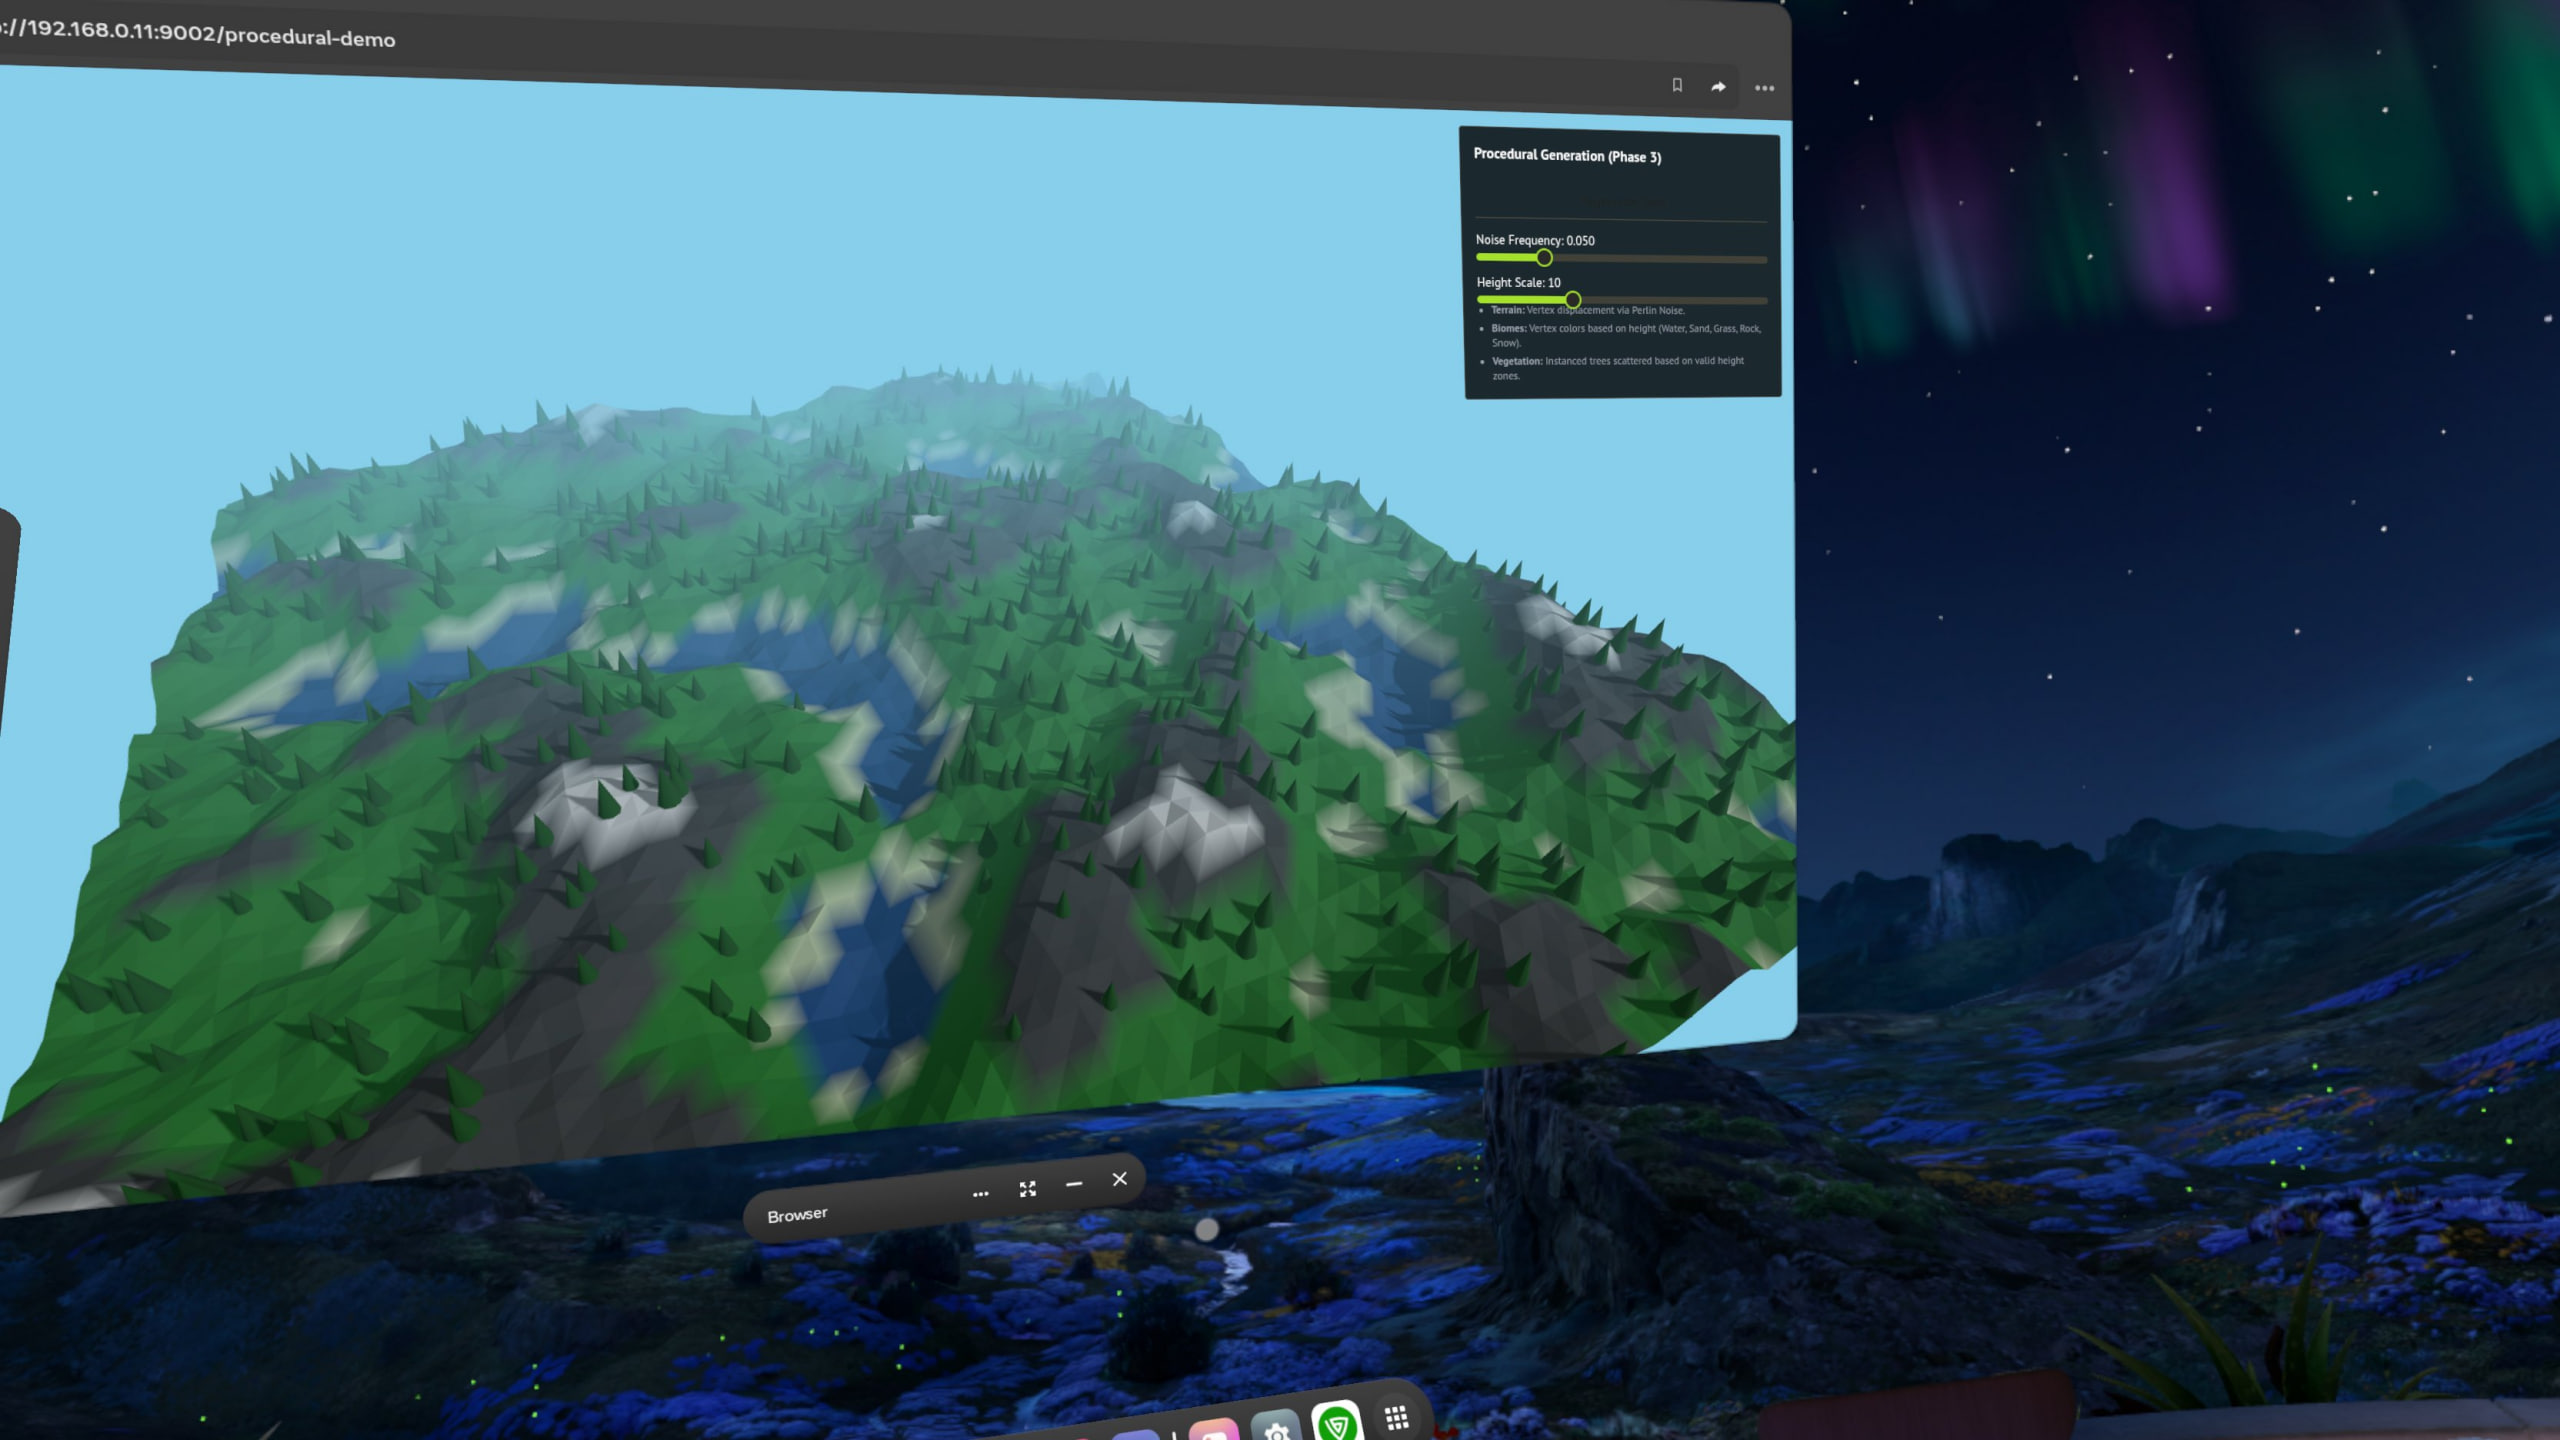Close the Browser window
Image resolution: width=2560 pixels, height=1440 pixels.
(1120, 1179)
